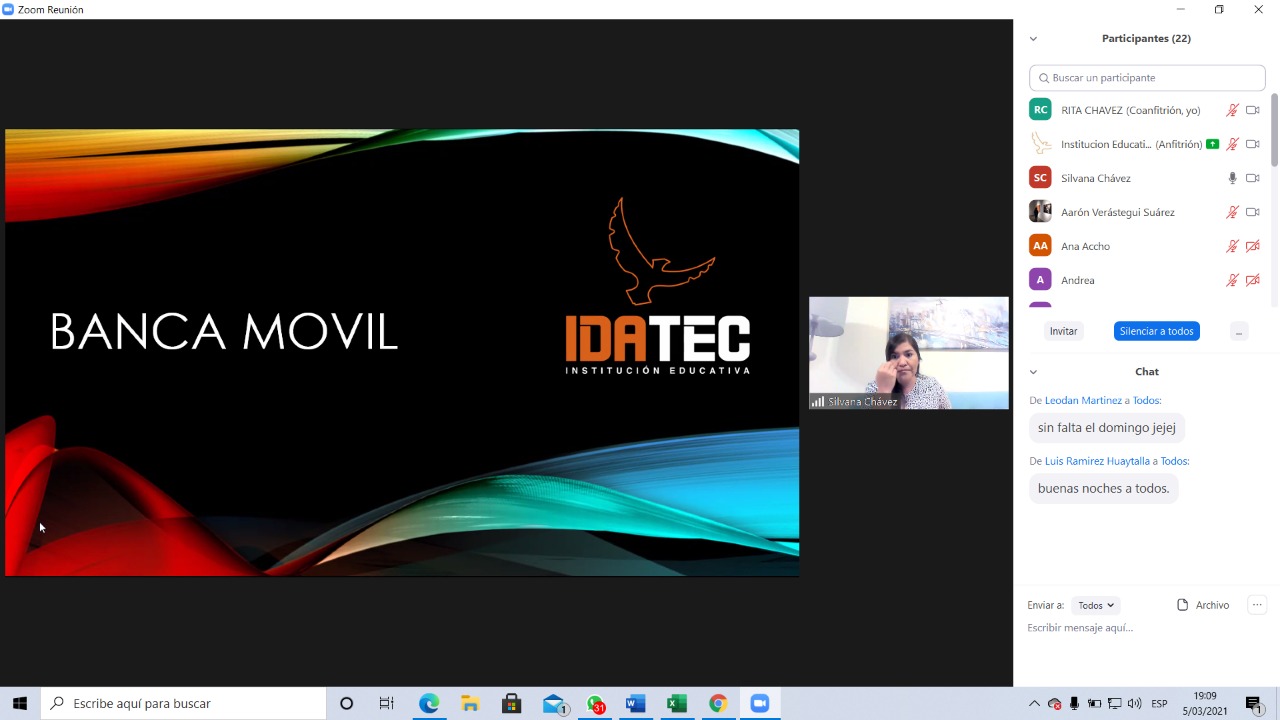The height and width of the screenshot is (720, 1280).
Task: Click Silvana Chávez video thumbnail
Action: (909, 353)
